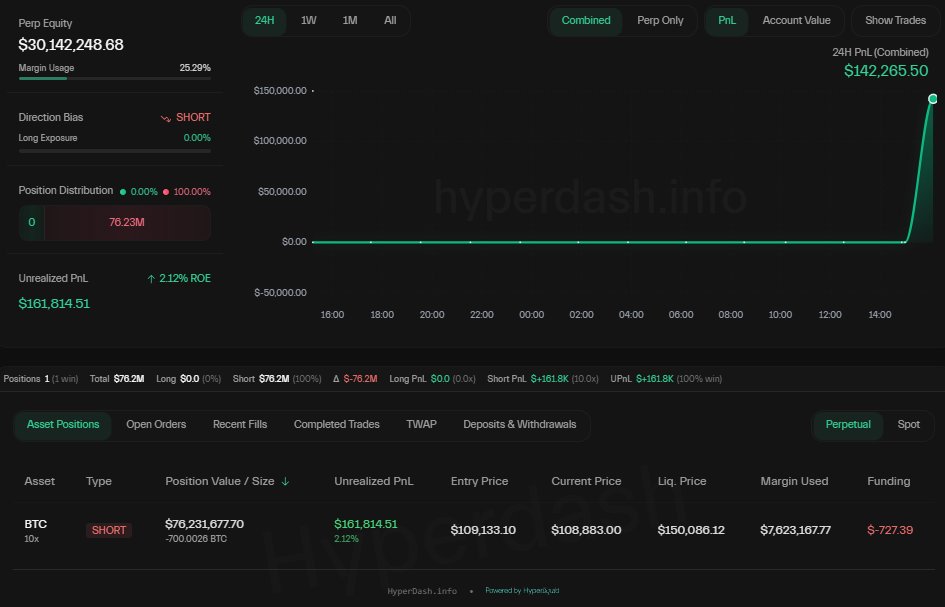Click the Long Exposure bar
This screenshot has width=945, height=607.
115,151
